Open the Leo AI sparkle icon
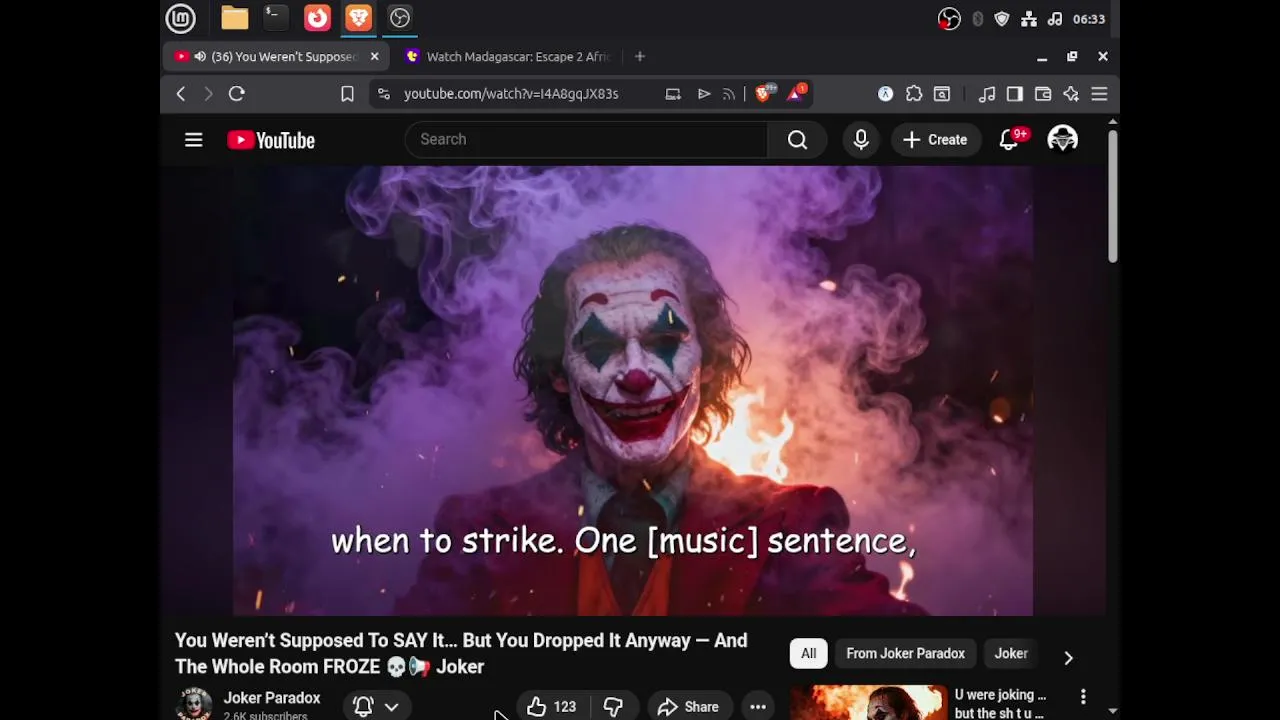Image resolution: width=1280 pixels, height=720 pixels. pyautogui.click(x=1071, y=94)
